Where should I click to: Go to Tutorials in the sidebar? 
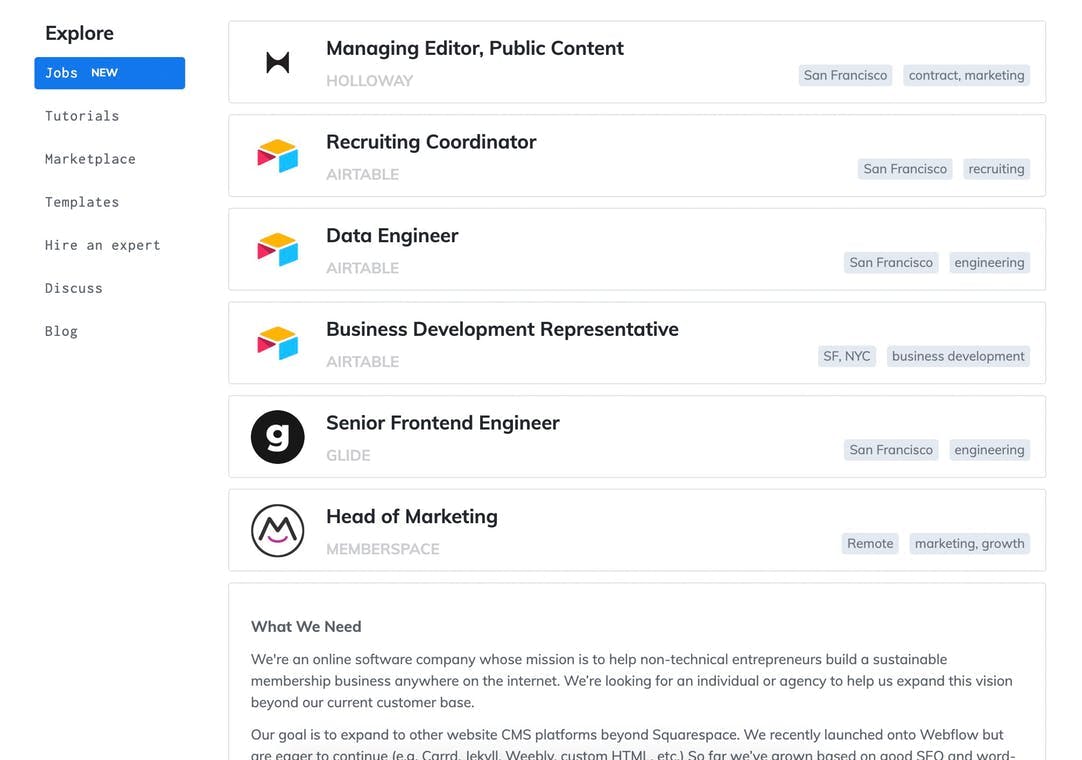pyautogui.click(x=82, y=116)
